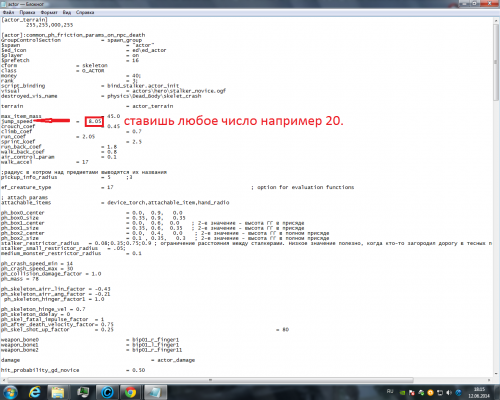Click the active Notepad taskbar button
Image resolution: width=500 pixels, height=400 pixels.
tap(155, 393)
